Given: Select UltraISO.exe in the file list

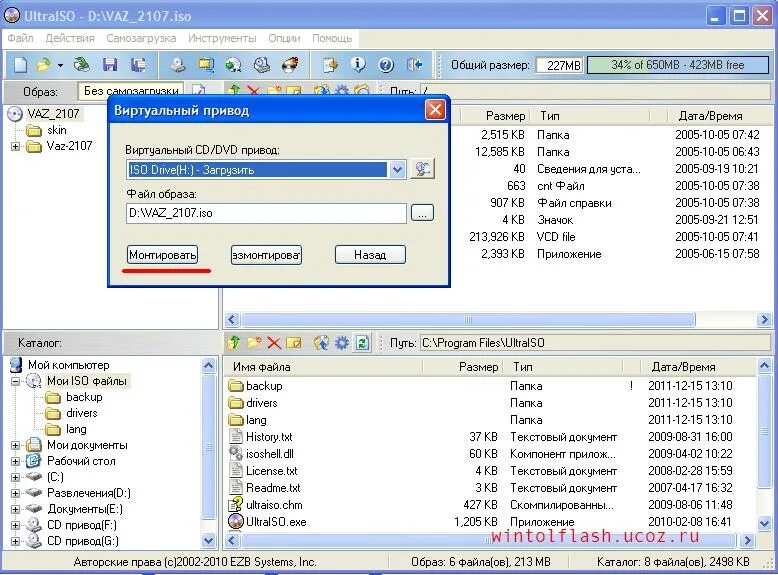Looking at the screenshot, I should pos(276,522).
